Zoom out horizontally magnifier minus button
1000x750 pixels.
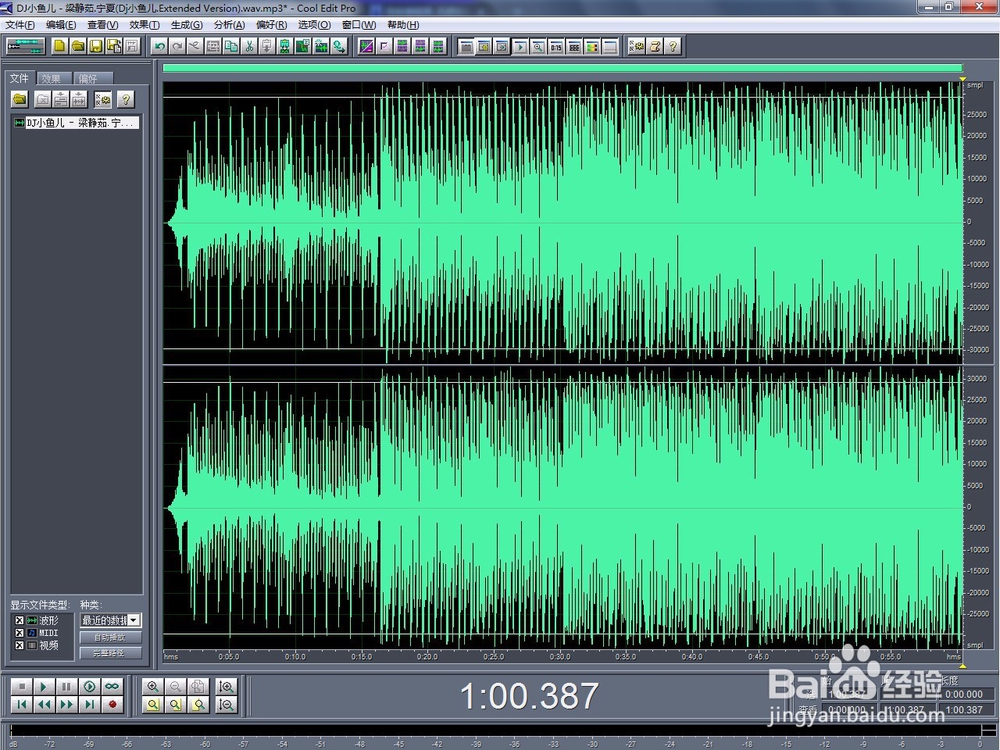coord(175,686)
